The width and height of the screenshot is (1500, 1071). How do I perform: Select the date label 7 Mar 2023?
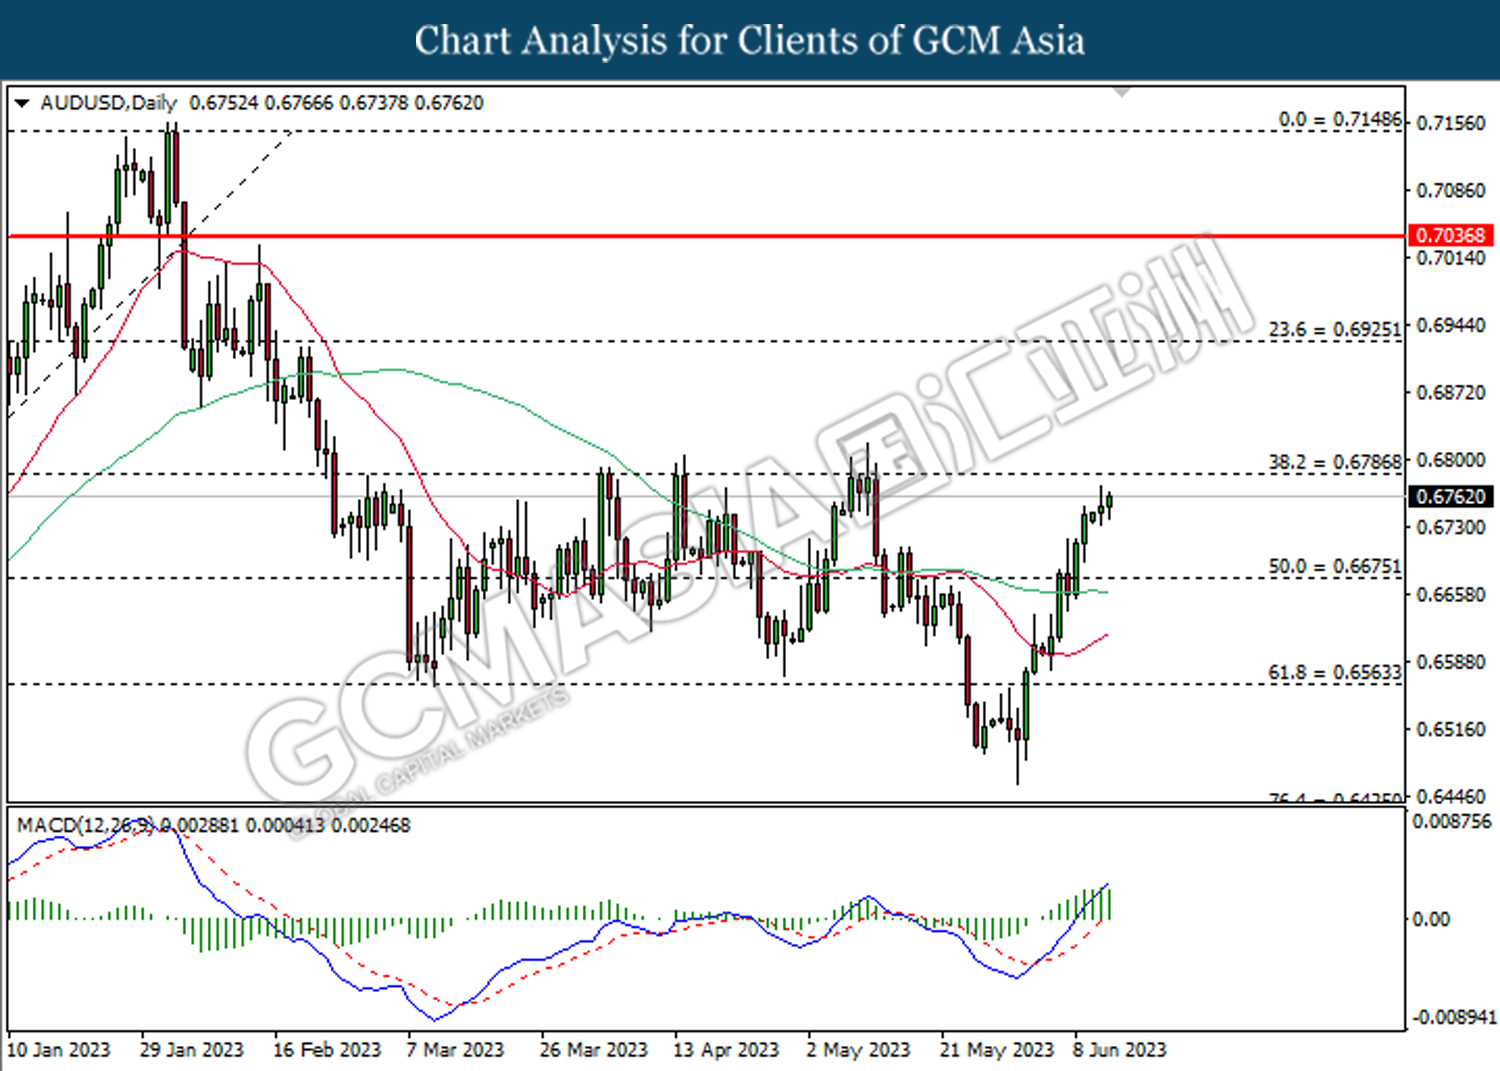(x=455, y=1050)
